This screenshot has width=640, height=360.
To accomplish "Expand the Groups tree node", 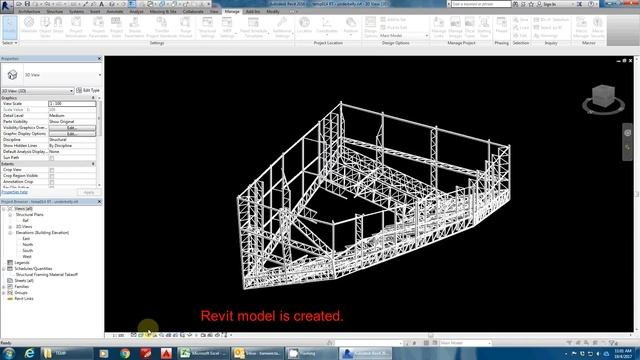I will pyautogui.click(x=4, y=293).
